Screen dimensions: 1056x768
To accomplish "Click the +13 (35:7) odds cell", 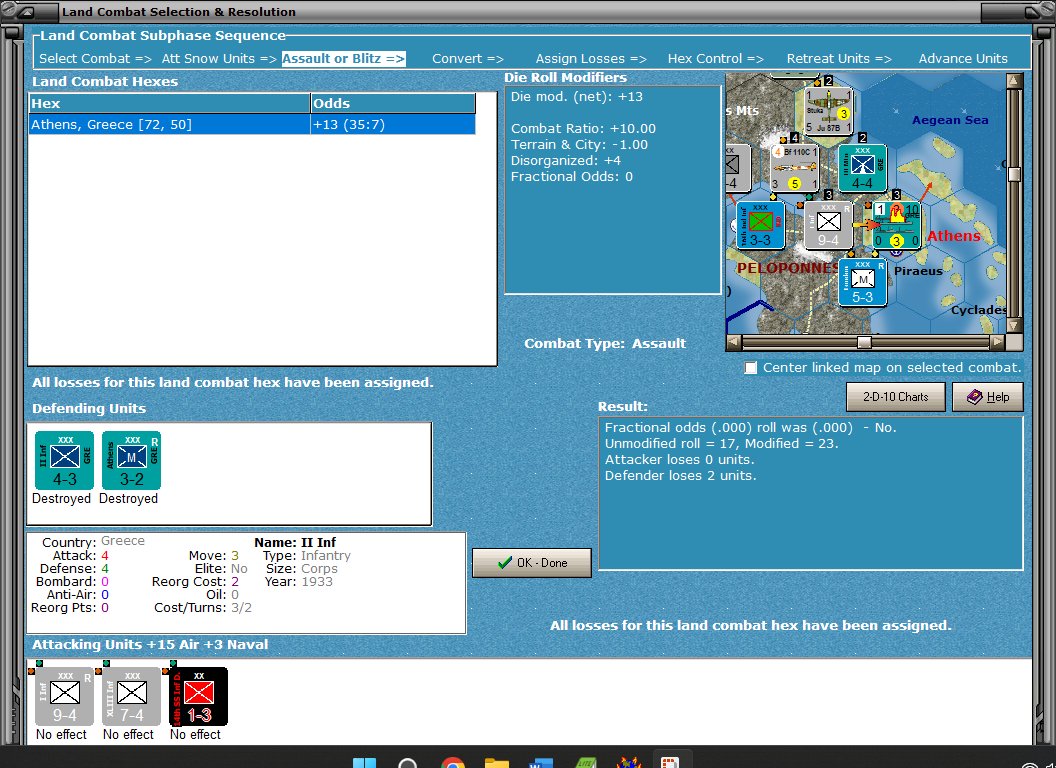I will pos(393,125).
